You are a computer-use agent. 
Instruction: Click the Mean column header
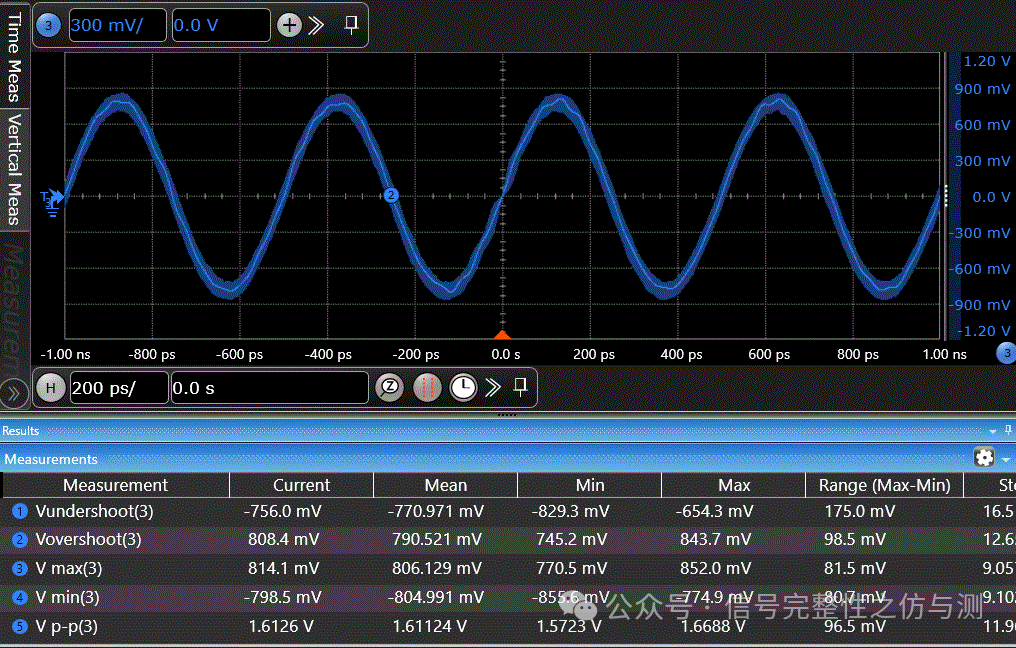point(445,485)
